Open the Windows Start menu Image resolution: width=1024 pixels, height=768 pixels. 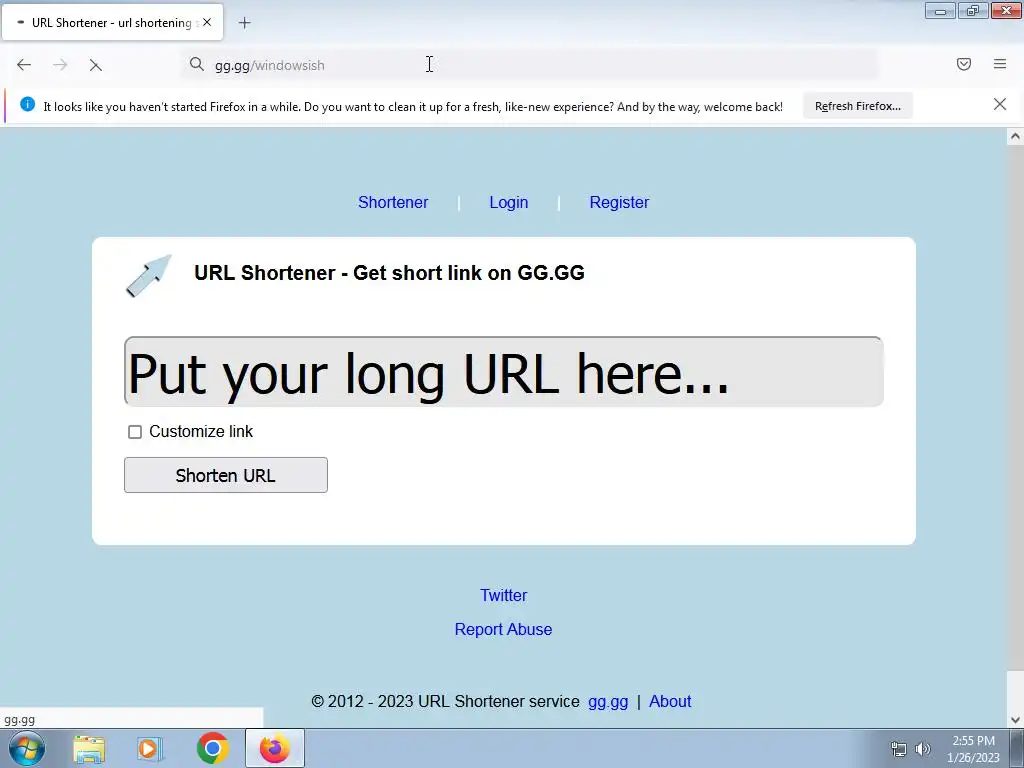point(27,748)
